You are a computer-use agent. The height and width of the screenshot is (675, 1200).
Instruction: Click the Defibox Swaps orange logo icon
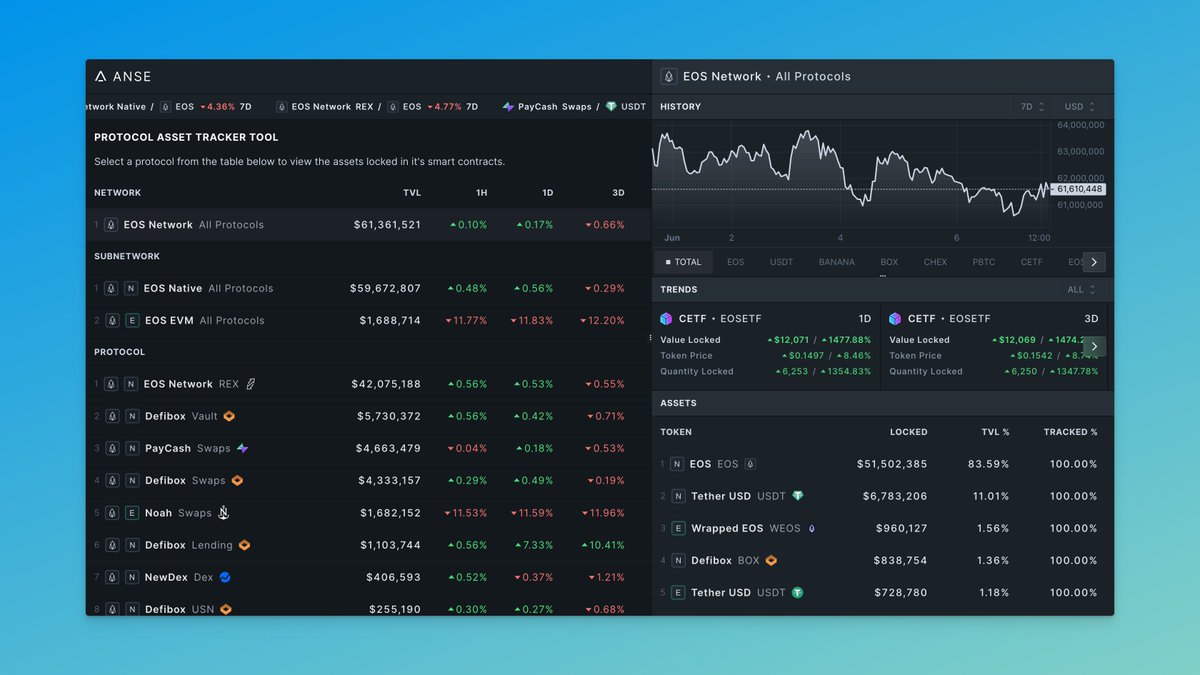pyautogui.click(x=237, y=481)
